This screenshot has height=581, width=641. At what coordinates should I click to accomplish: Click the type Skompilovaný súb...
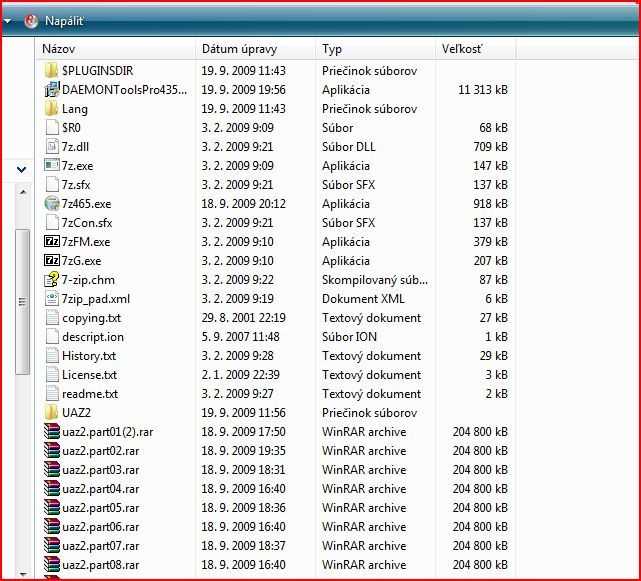point(375,280)
